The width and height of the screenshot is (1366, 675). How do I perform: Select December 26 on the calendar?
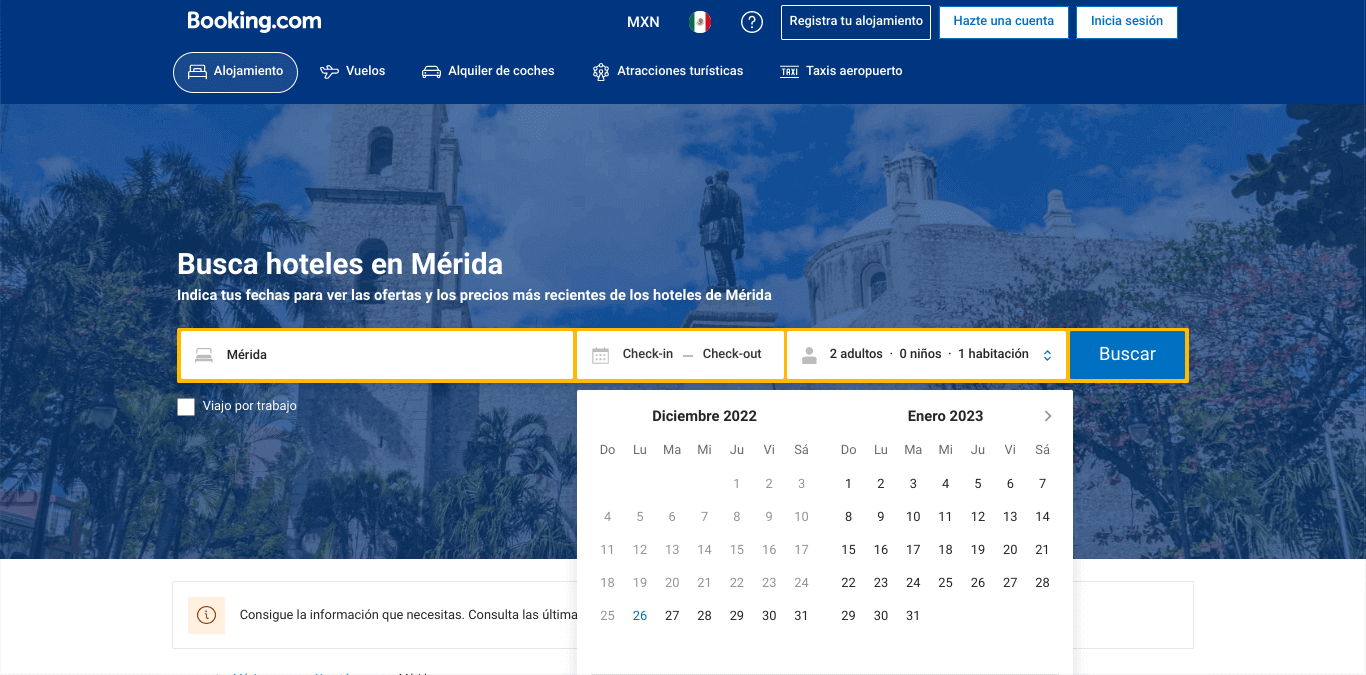click(639, 615)
